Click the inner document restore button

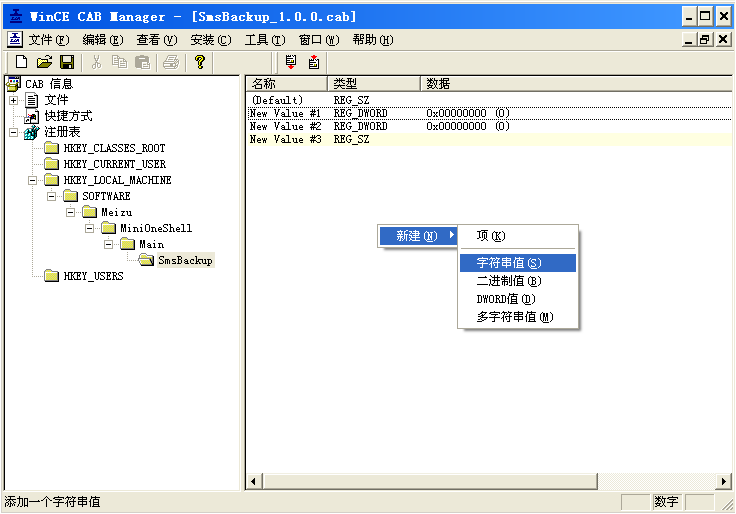[705, 39]
